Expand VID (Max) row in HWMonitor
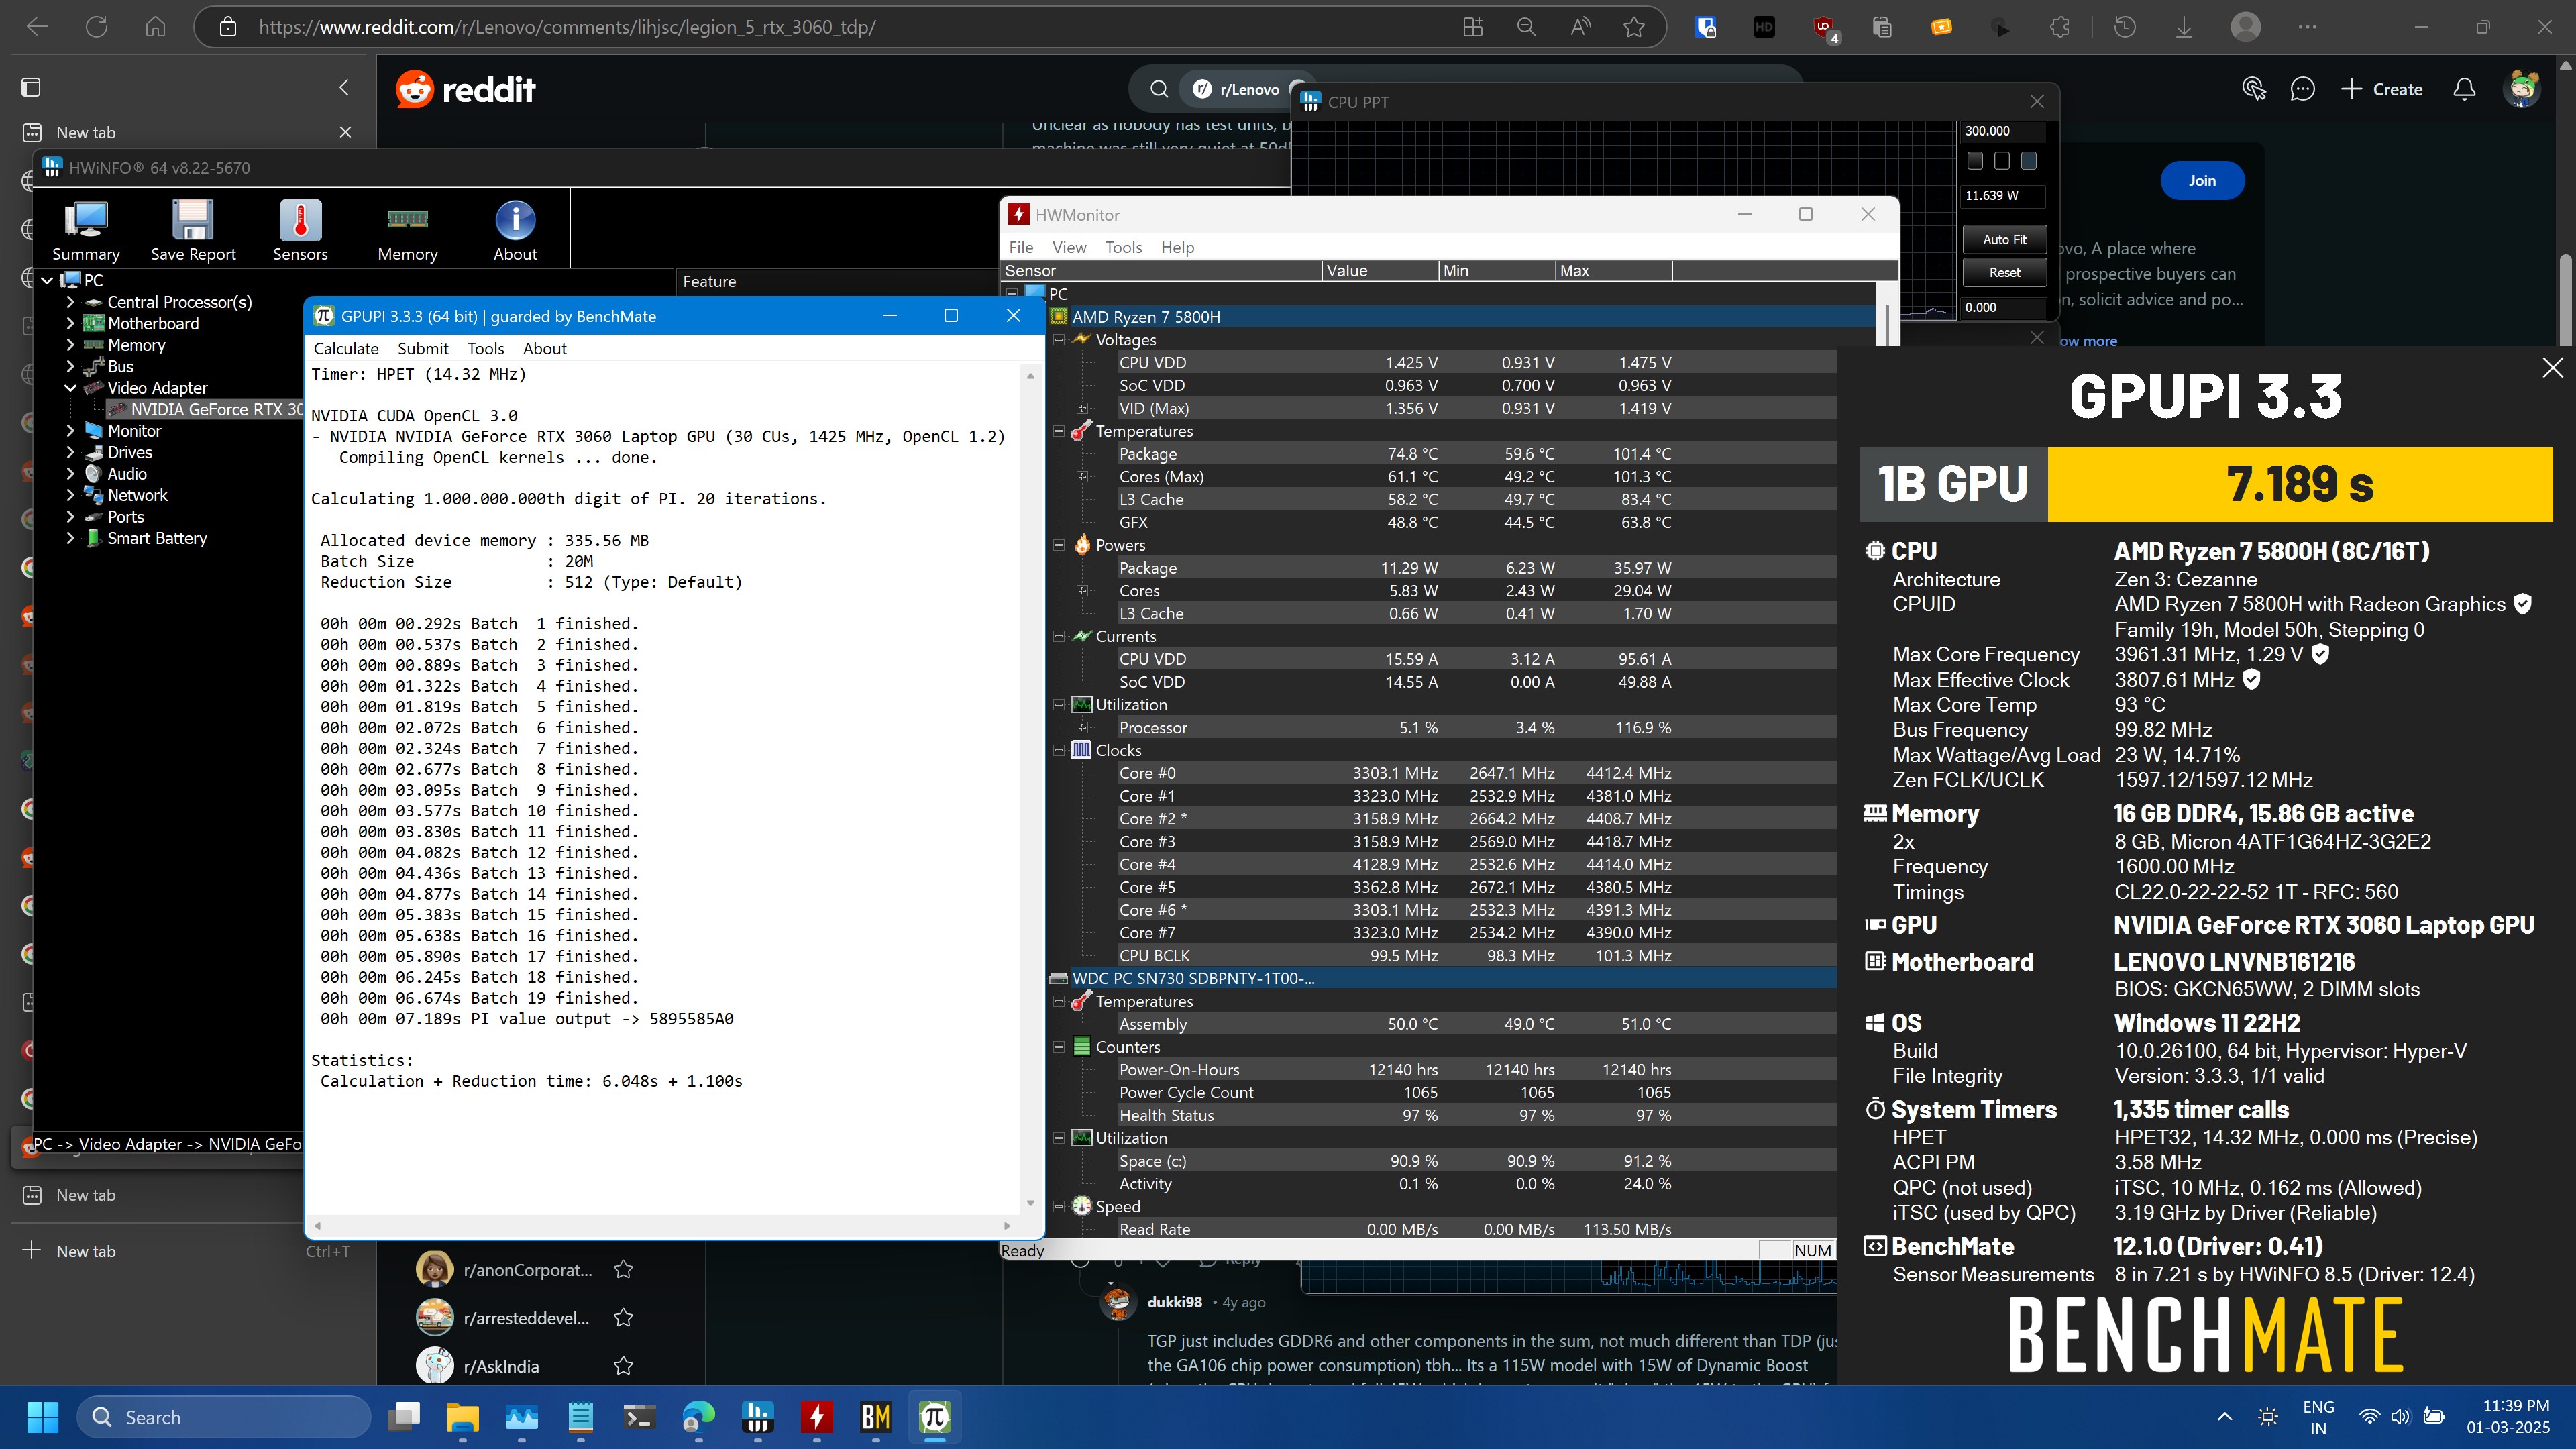 pyautogui.click(x=1082, y=408)
